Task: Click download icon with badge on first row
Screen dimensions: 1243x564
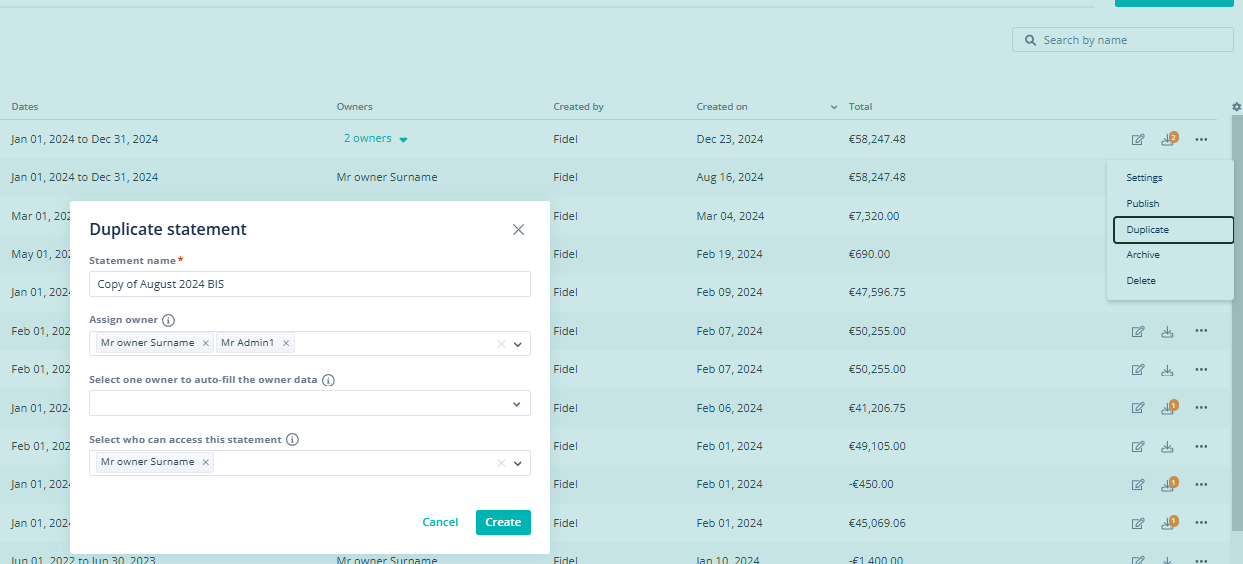Action: [x=1168, y=139]
